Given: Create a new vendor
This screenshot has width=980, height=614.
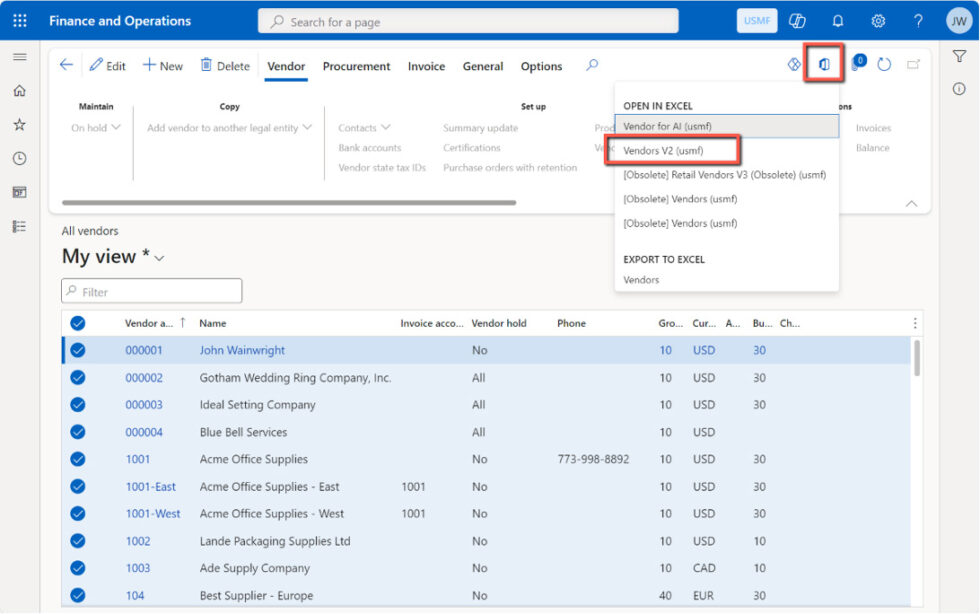Looking at the screenshot, I should (x=163, y=64).
